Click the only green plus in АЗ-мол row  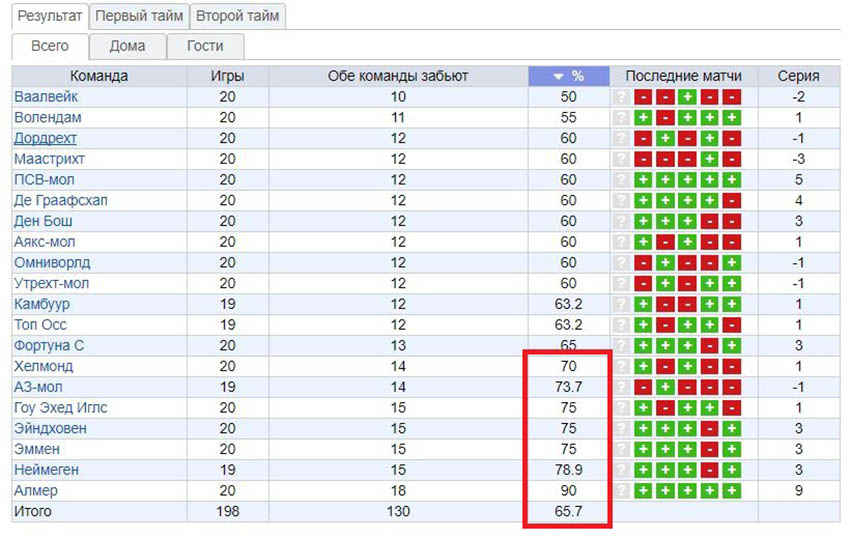tap(665, 387)
